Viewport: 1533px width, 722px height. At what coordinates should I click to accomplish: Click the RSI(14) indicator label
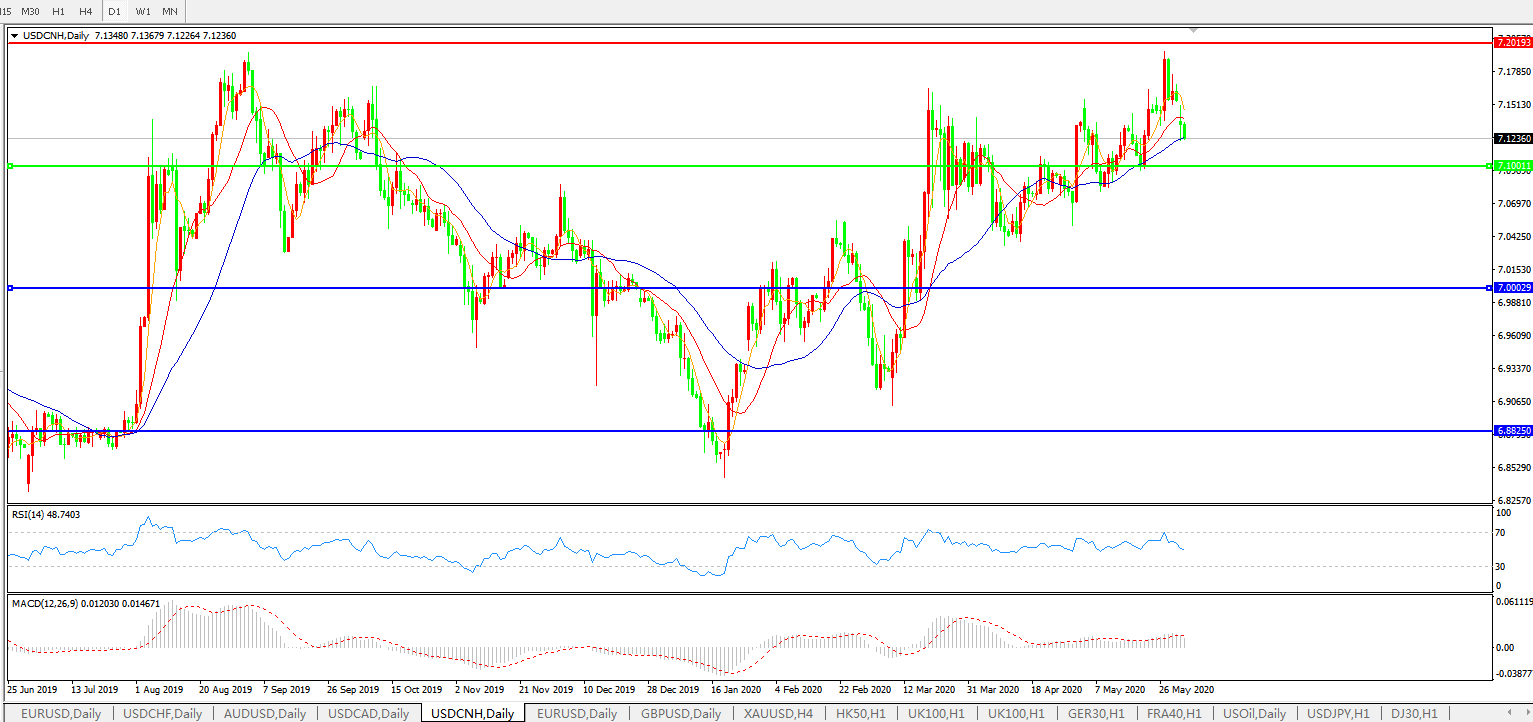[x=46, y=514]
